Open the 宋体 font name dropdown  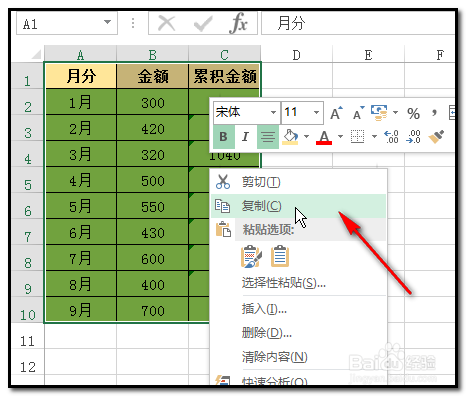click(273, 112)
